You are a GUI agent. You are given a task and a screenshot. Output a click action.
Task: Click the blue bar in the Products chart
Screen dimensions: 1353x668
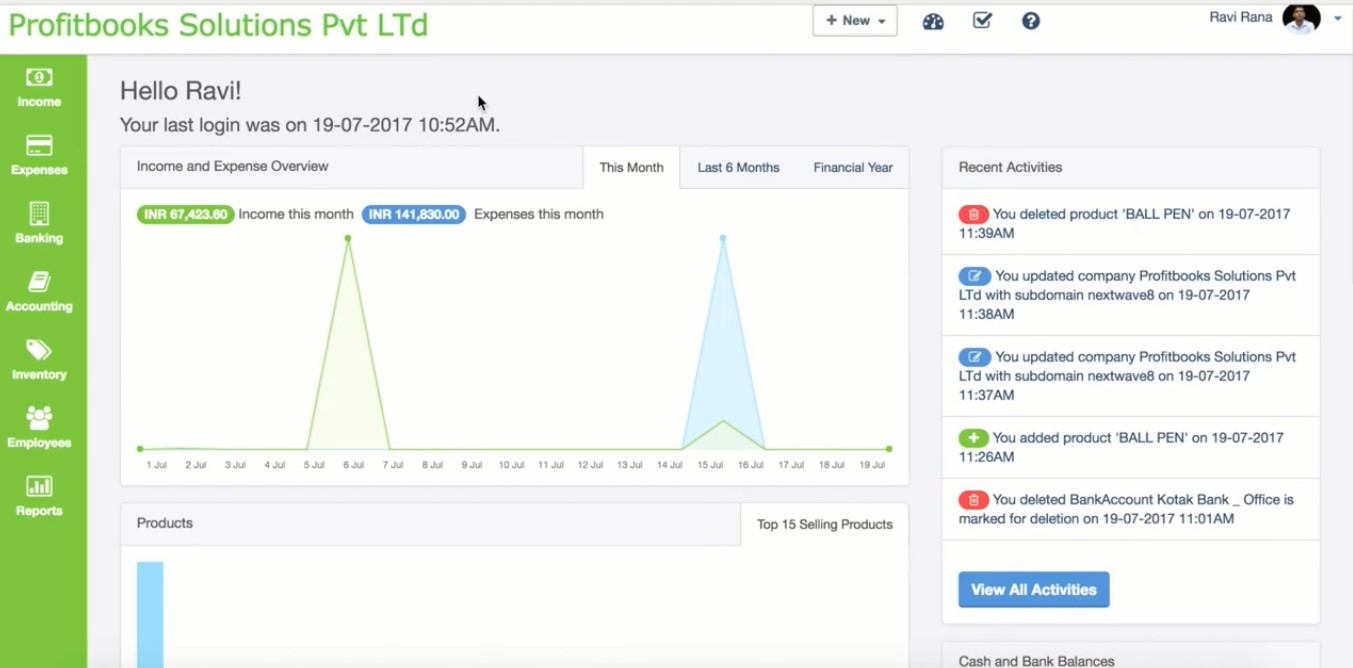150,614
